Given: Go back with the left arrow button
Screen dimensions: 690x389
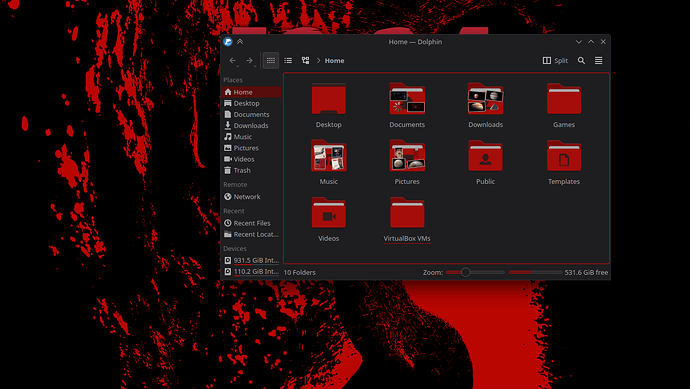Looking at the screenshot, I should (x=233, y=61).
